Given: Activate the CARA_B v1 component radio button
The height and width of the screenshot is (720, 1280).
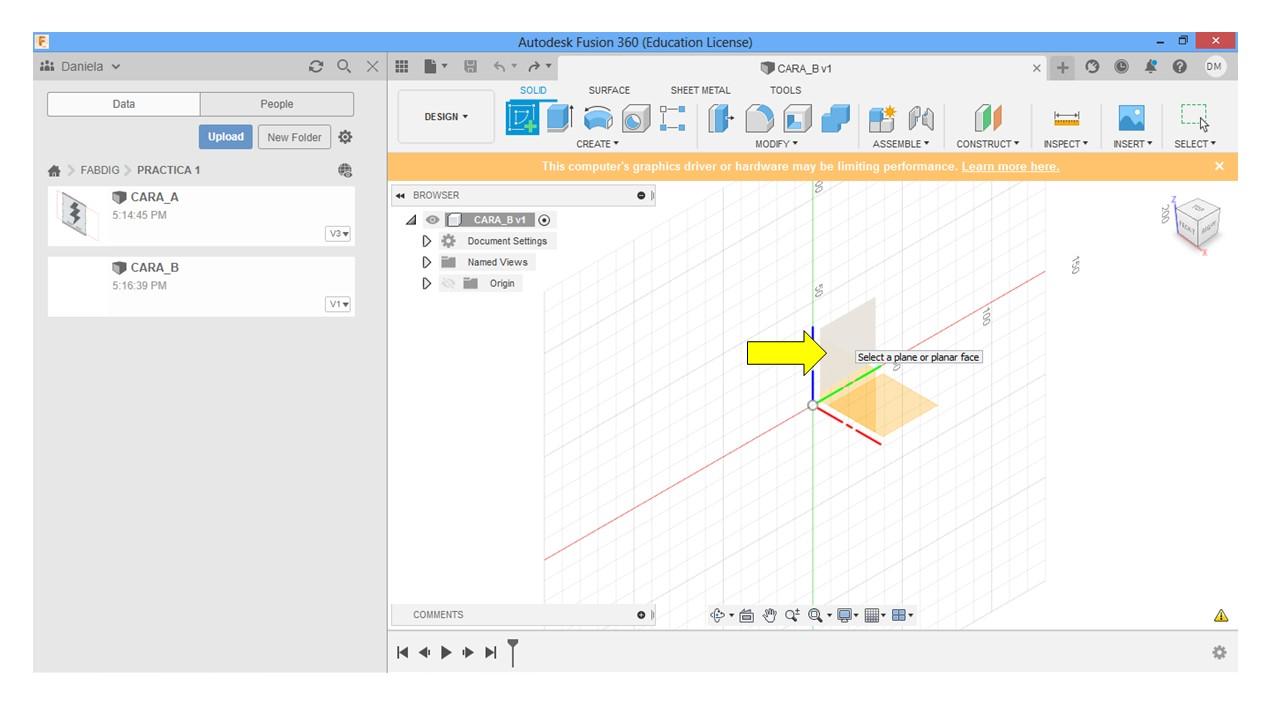Looking at the screenshot, I should [544, 220].
